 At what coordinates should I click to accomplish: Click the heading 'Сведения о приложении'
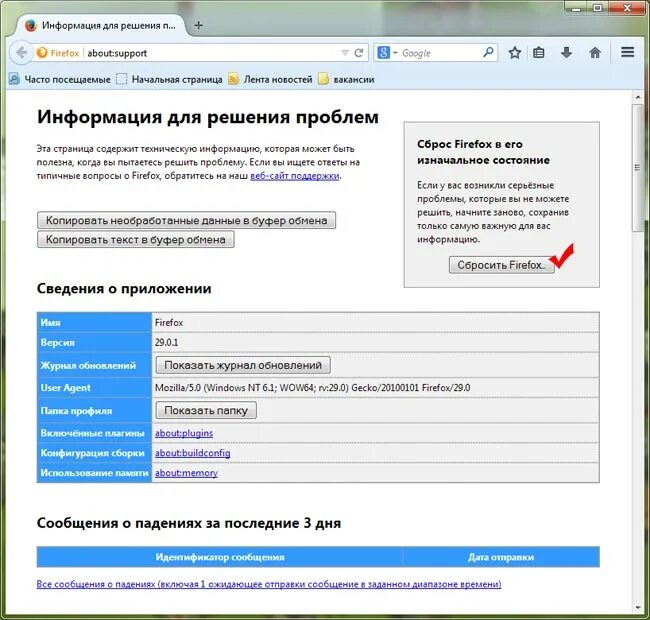pyautogui.click(x=124, y=288)
